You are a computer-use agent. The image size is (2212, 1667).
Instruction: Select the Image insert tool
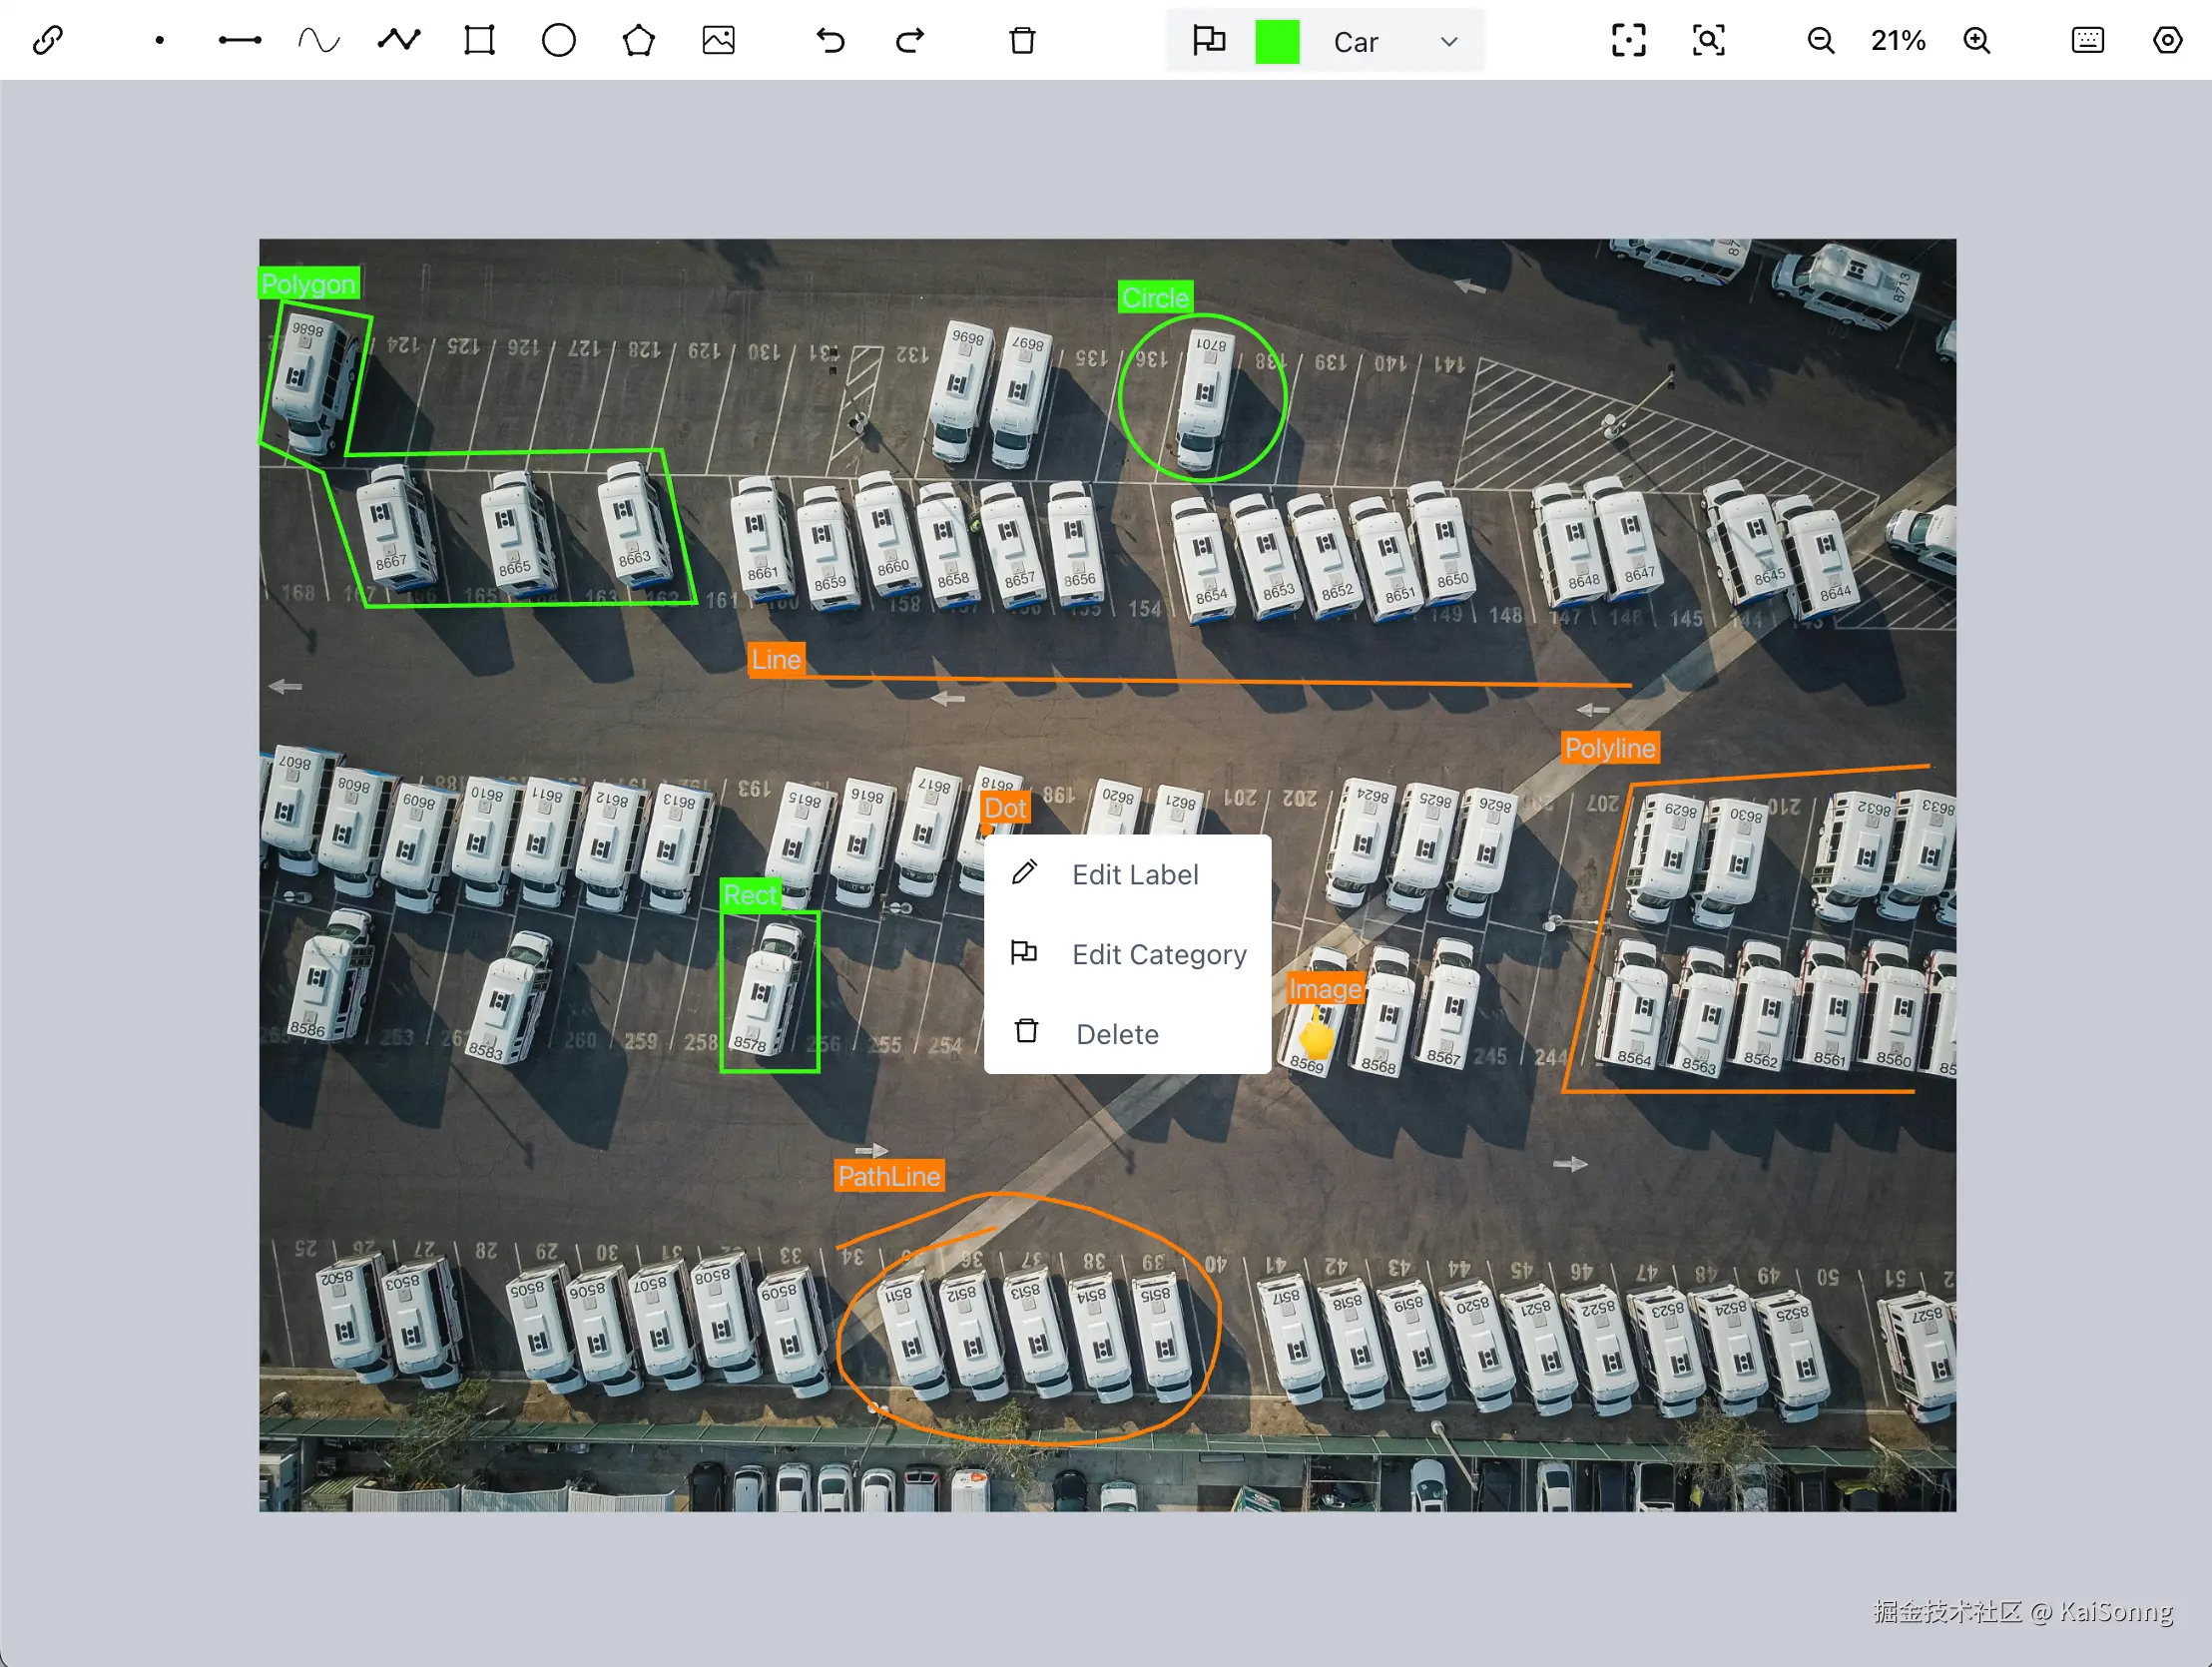coord(718,41)
